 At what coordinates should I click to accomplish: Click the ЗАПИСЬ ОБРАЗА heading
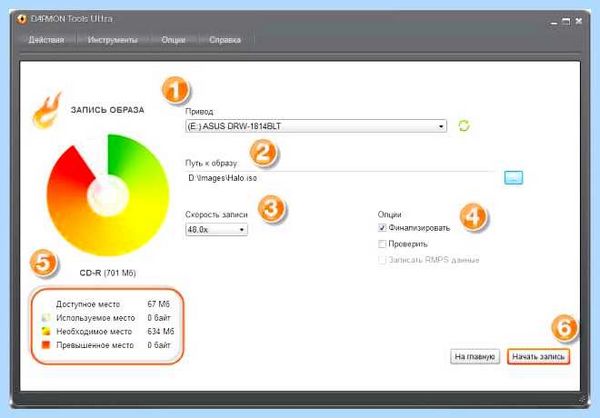point(108,110)
